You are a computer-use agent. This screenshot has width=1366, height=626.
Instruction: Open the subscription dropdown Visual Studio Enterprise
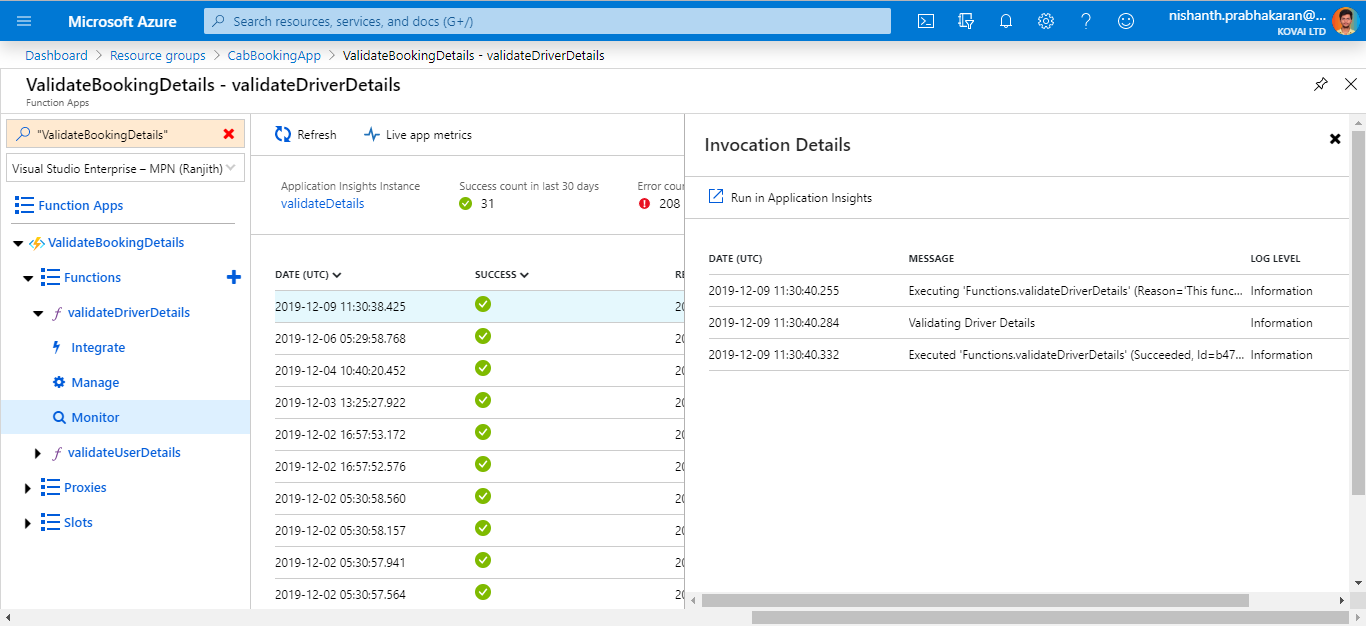point(125,169)
